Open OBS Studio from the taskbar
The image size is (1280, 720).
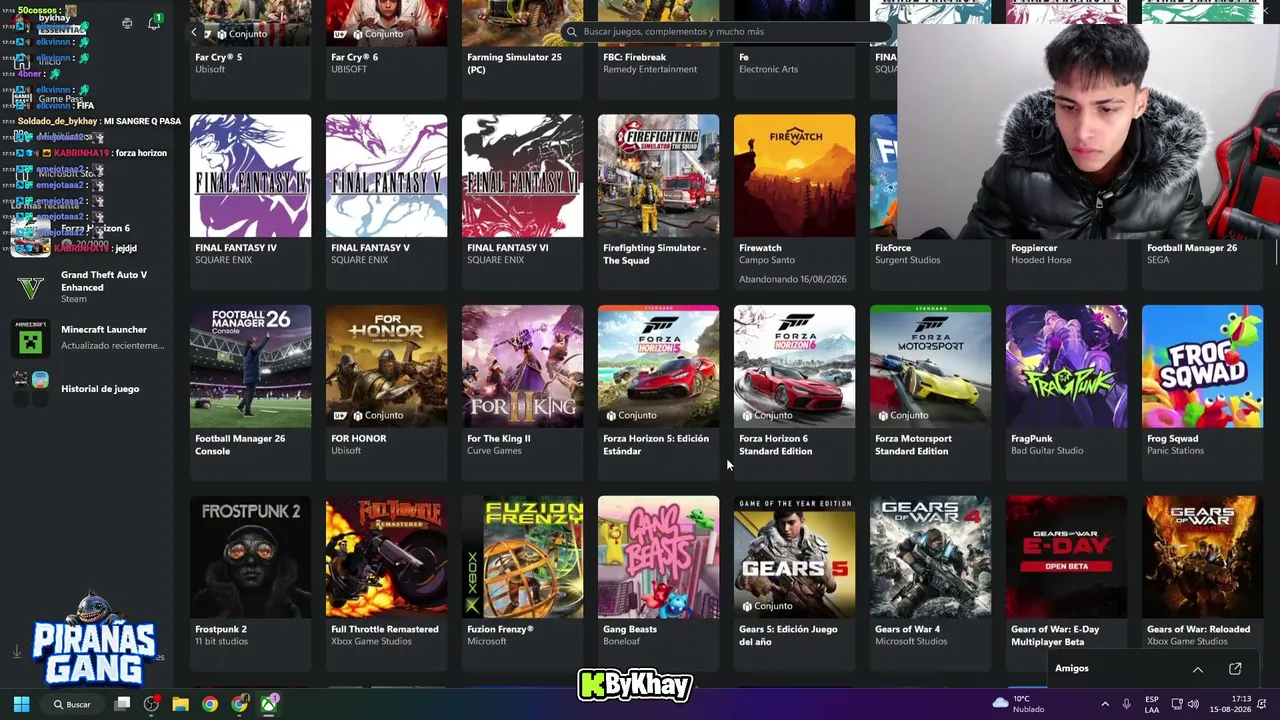pyautogui.click(x=151, y=704)
